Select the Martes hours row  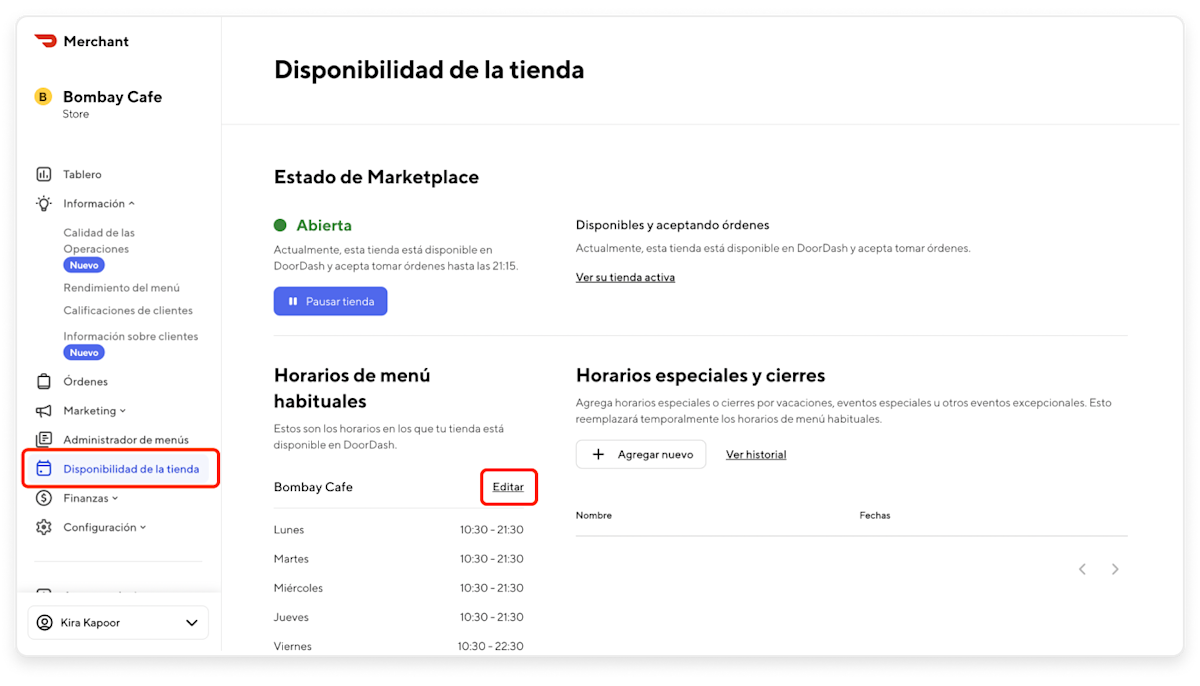(x=399, y=559)
